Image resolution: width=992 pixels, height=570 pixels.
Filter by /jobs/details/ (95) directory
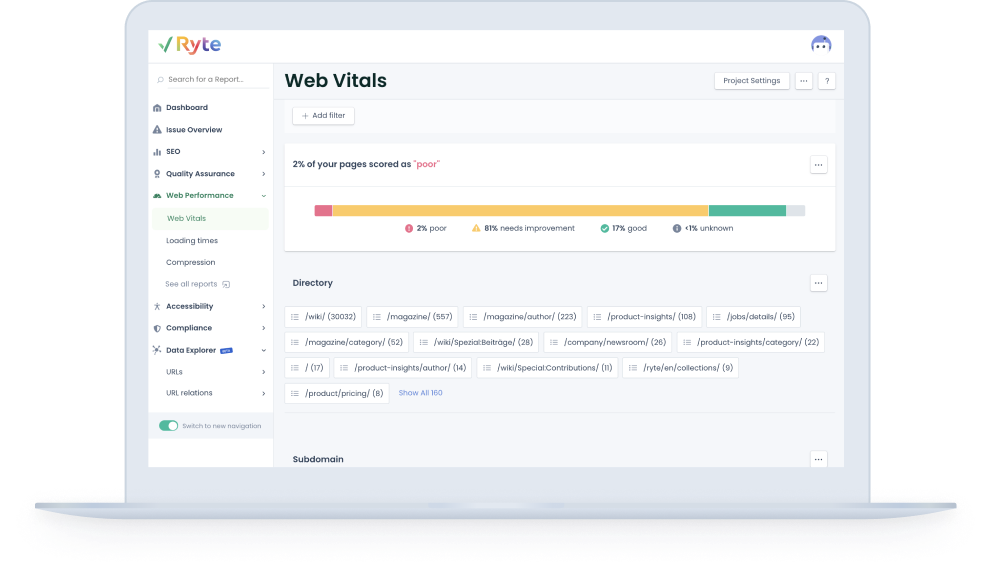(x=753, y=317)
